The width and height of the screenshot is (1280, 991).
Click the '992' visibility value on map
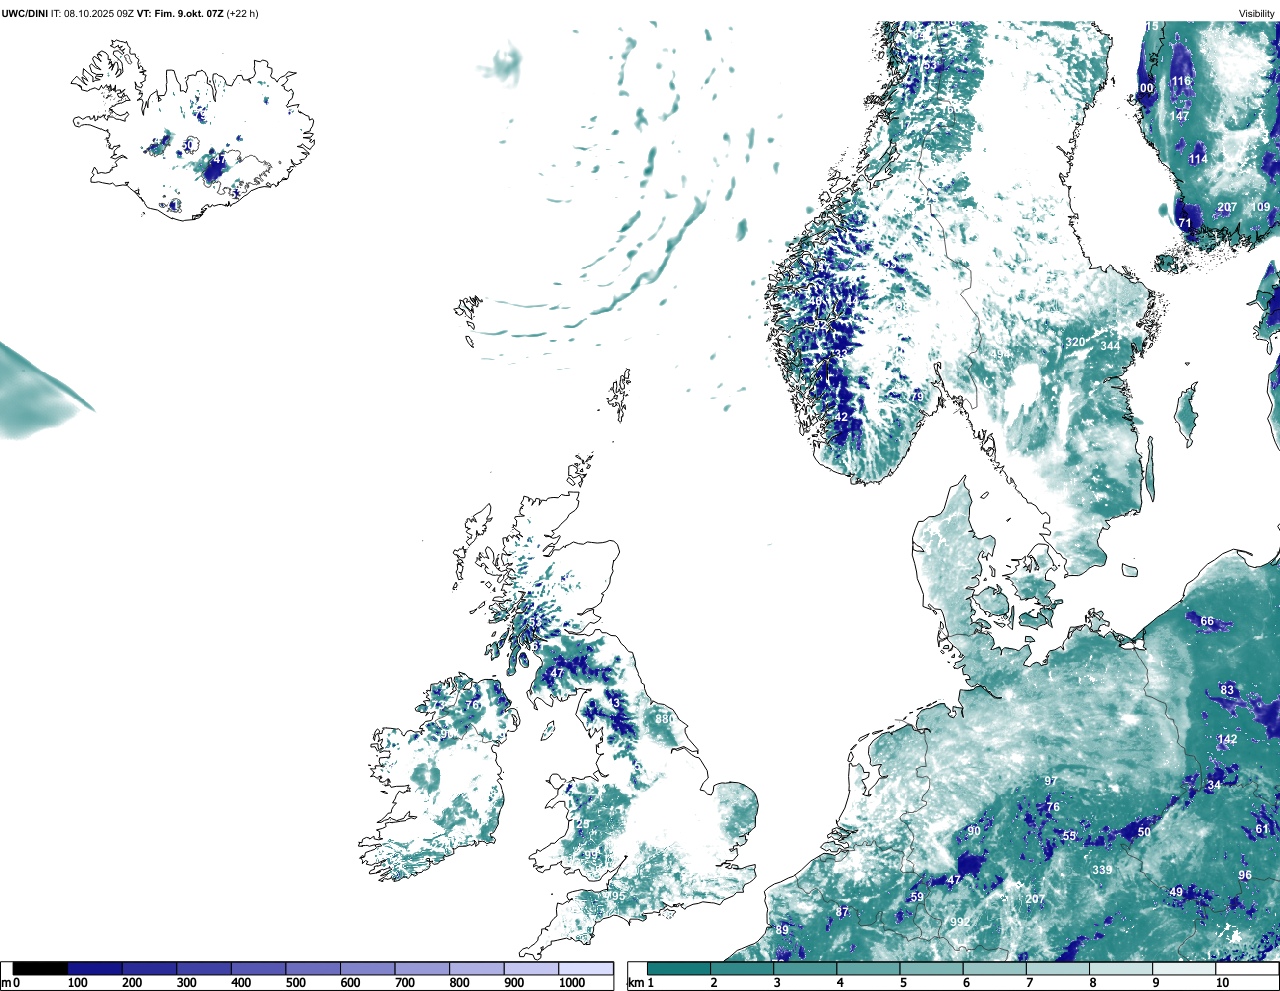960,921
